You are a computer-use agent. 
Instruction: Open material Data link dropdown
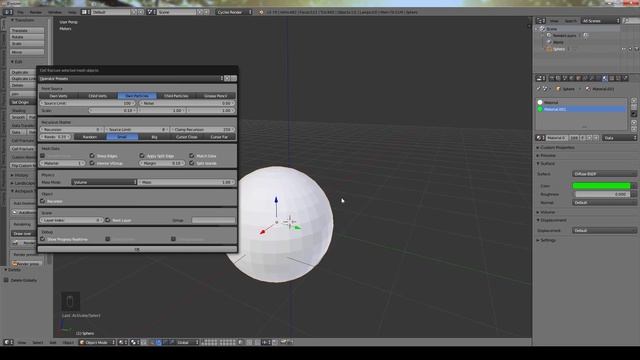621,138
